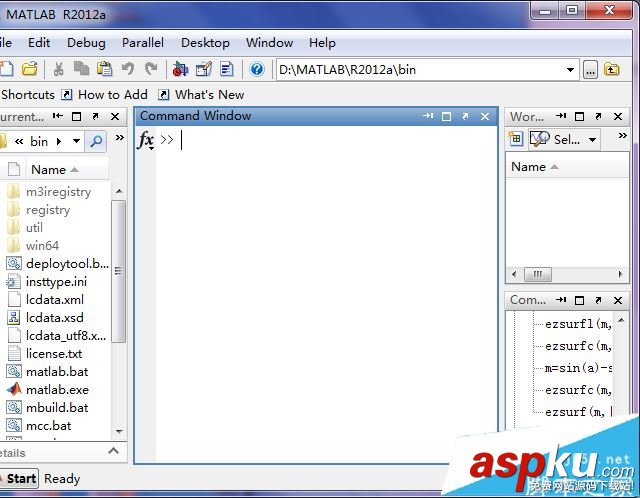
Task: Show more Workspace toolbar options
Action: point(622,136)
